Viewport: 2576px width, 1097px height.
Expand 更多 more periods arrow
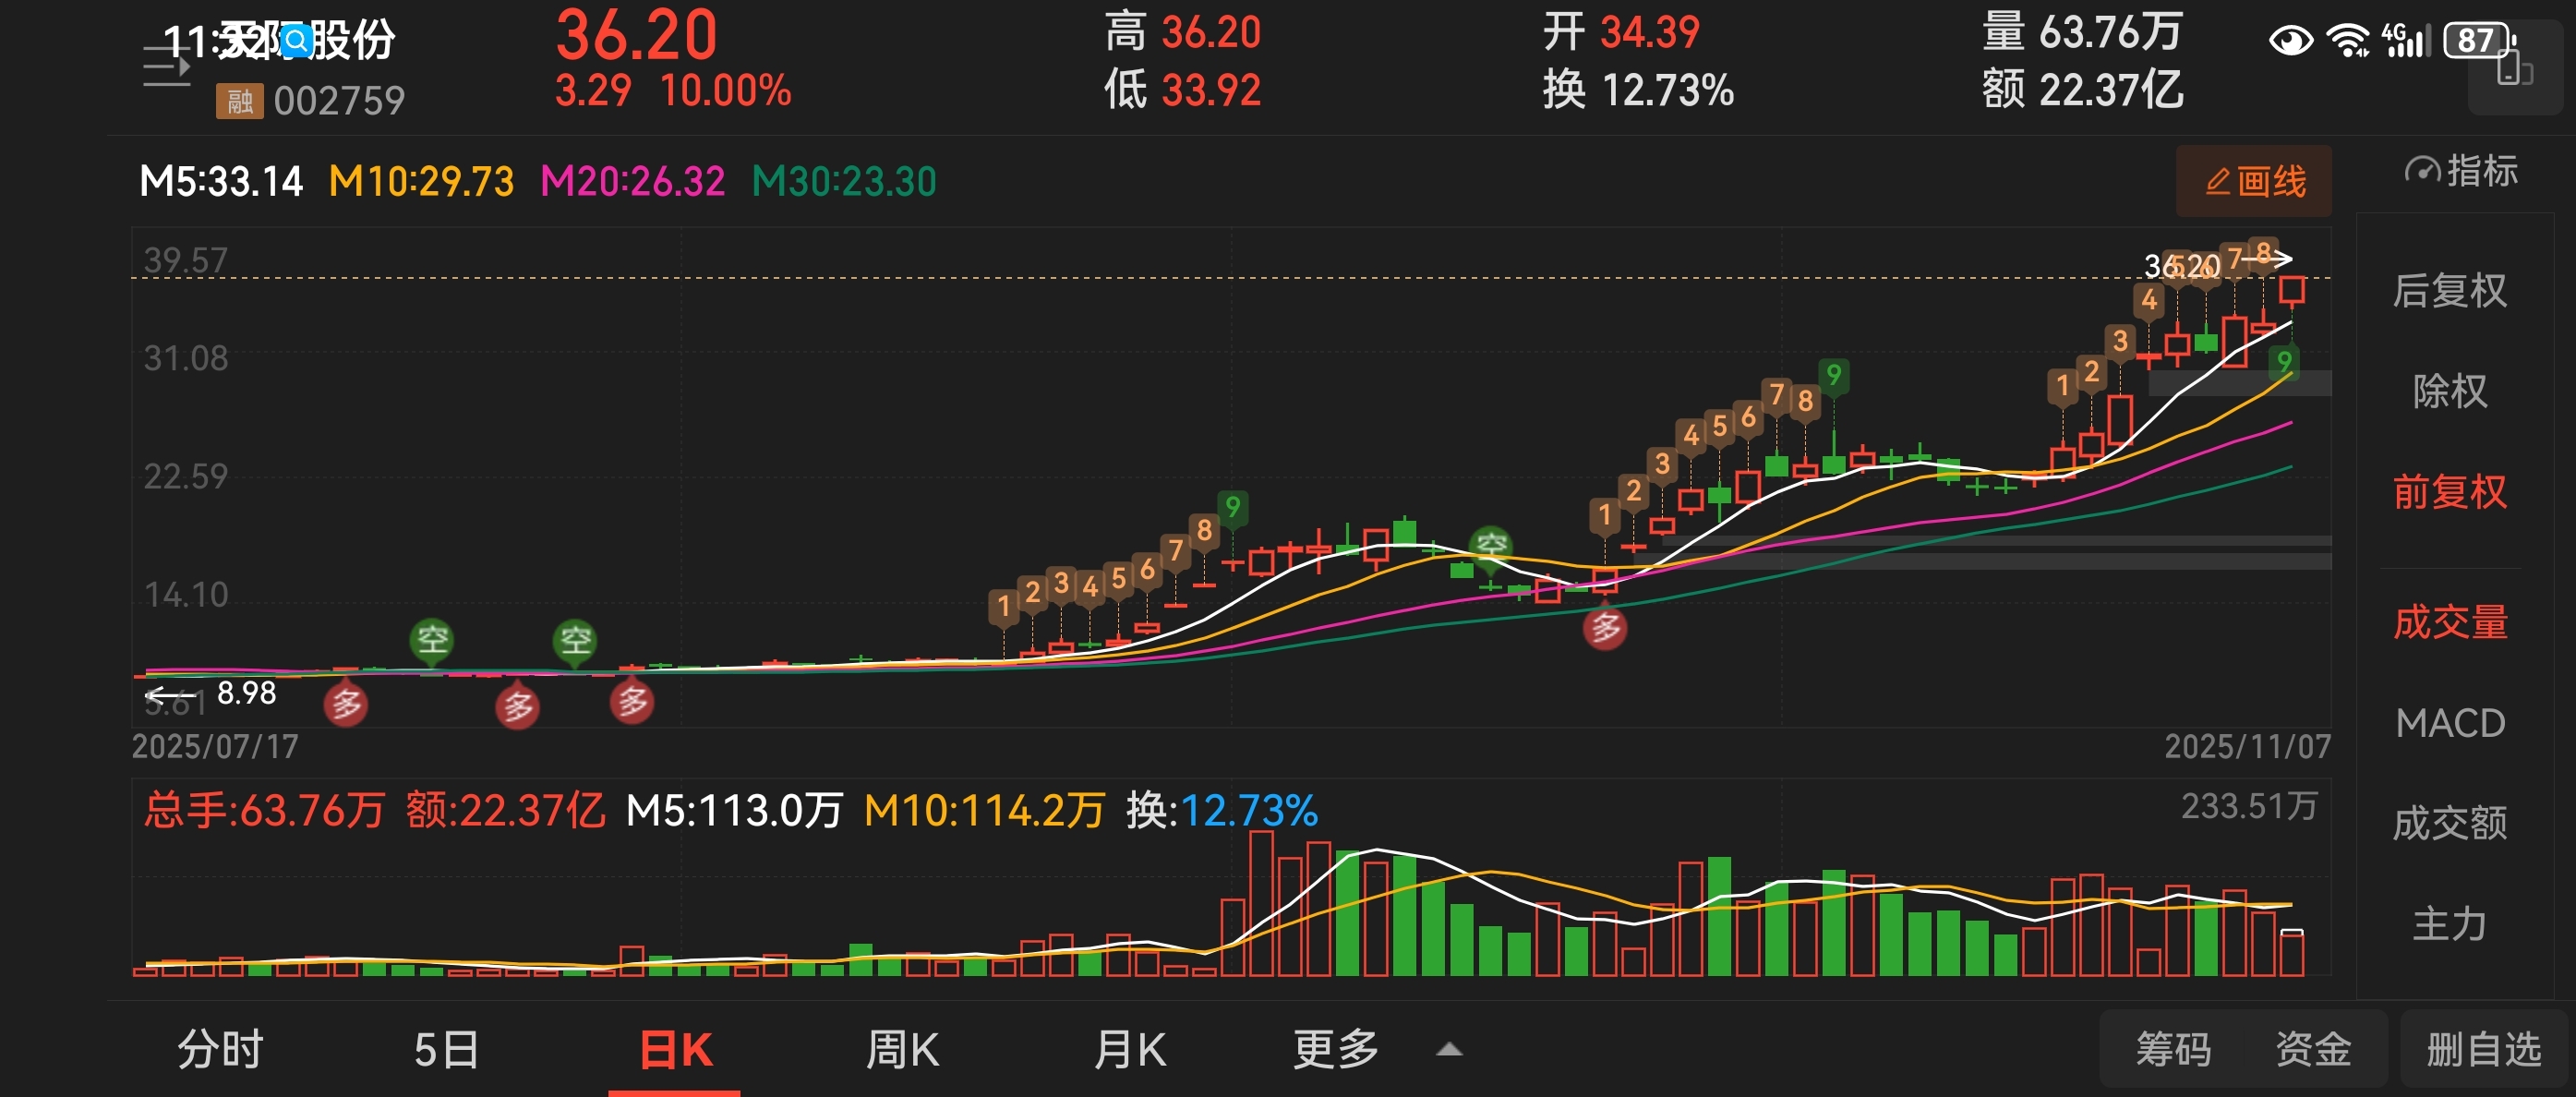point(1449,1049)
